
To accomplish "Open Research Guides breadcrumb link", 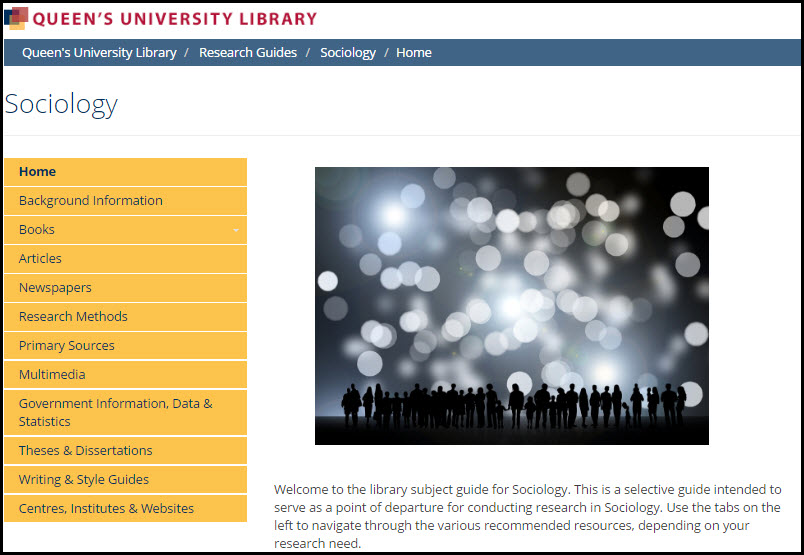I will (x=248, y=52).
